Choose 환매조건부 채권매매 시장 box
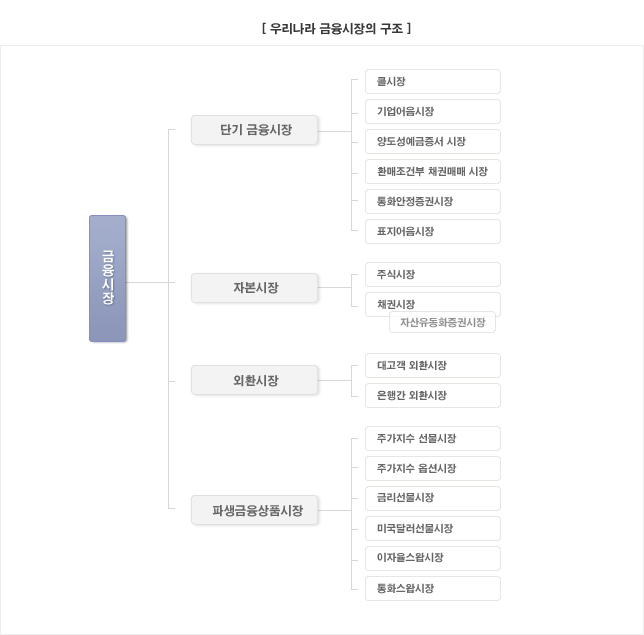This screenshot has width=644, height=635. click(x=433, y=172)
